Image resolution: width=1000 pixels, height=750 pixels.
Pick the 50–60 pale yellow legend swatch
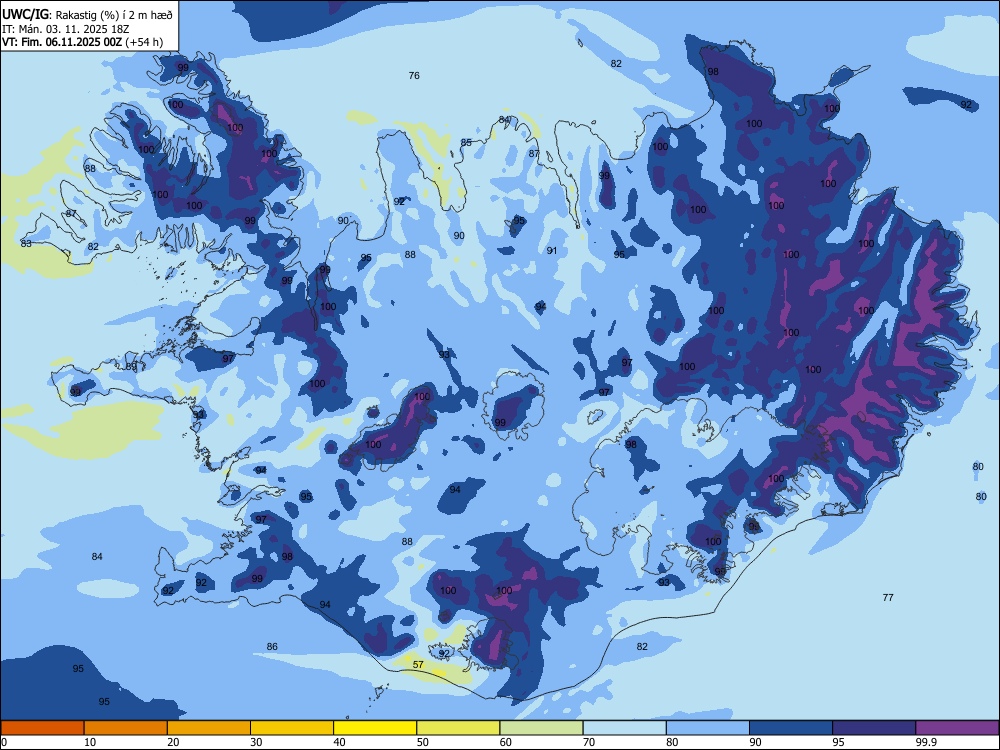tap(458, 728)
